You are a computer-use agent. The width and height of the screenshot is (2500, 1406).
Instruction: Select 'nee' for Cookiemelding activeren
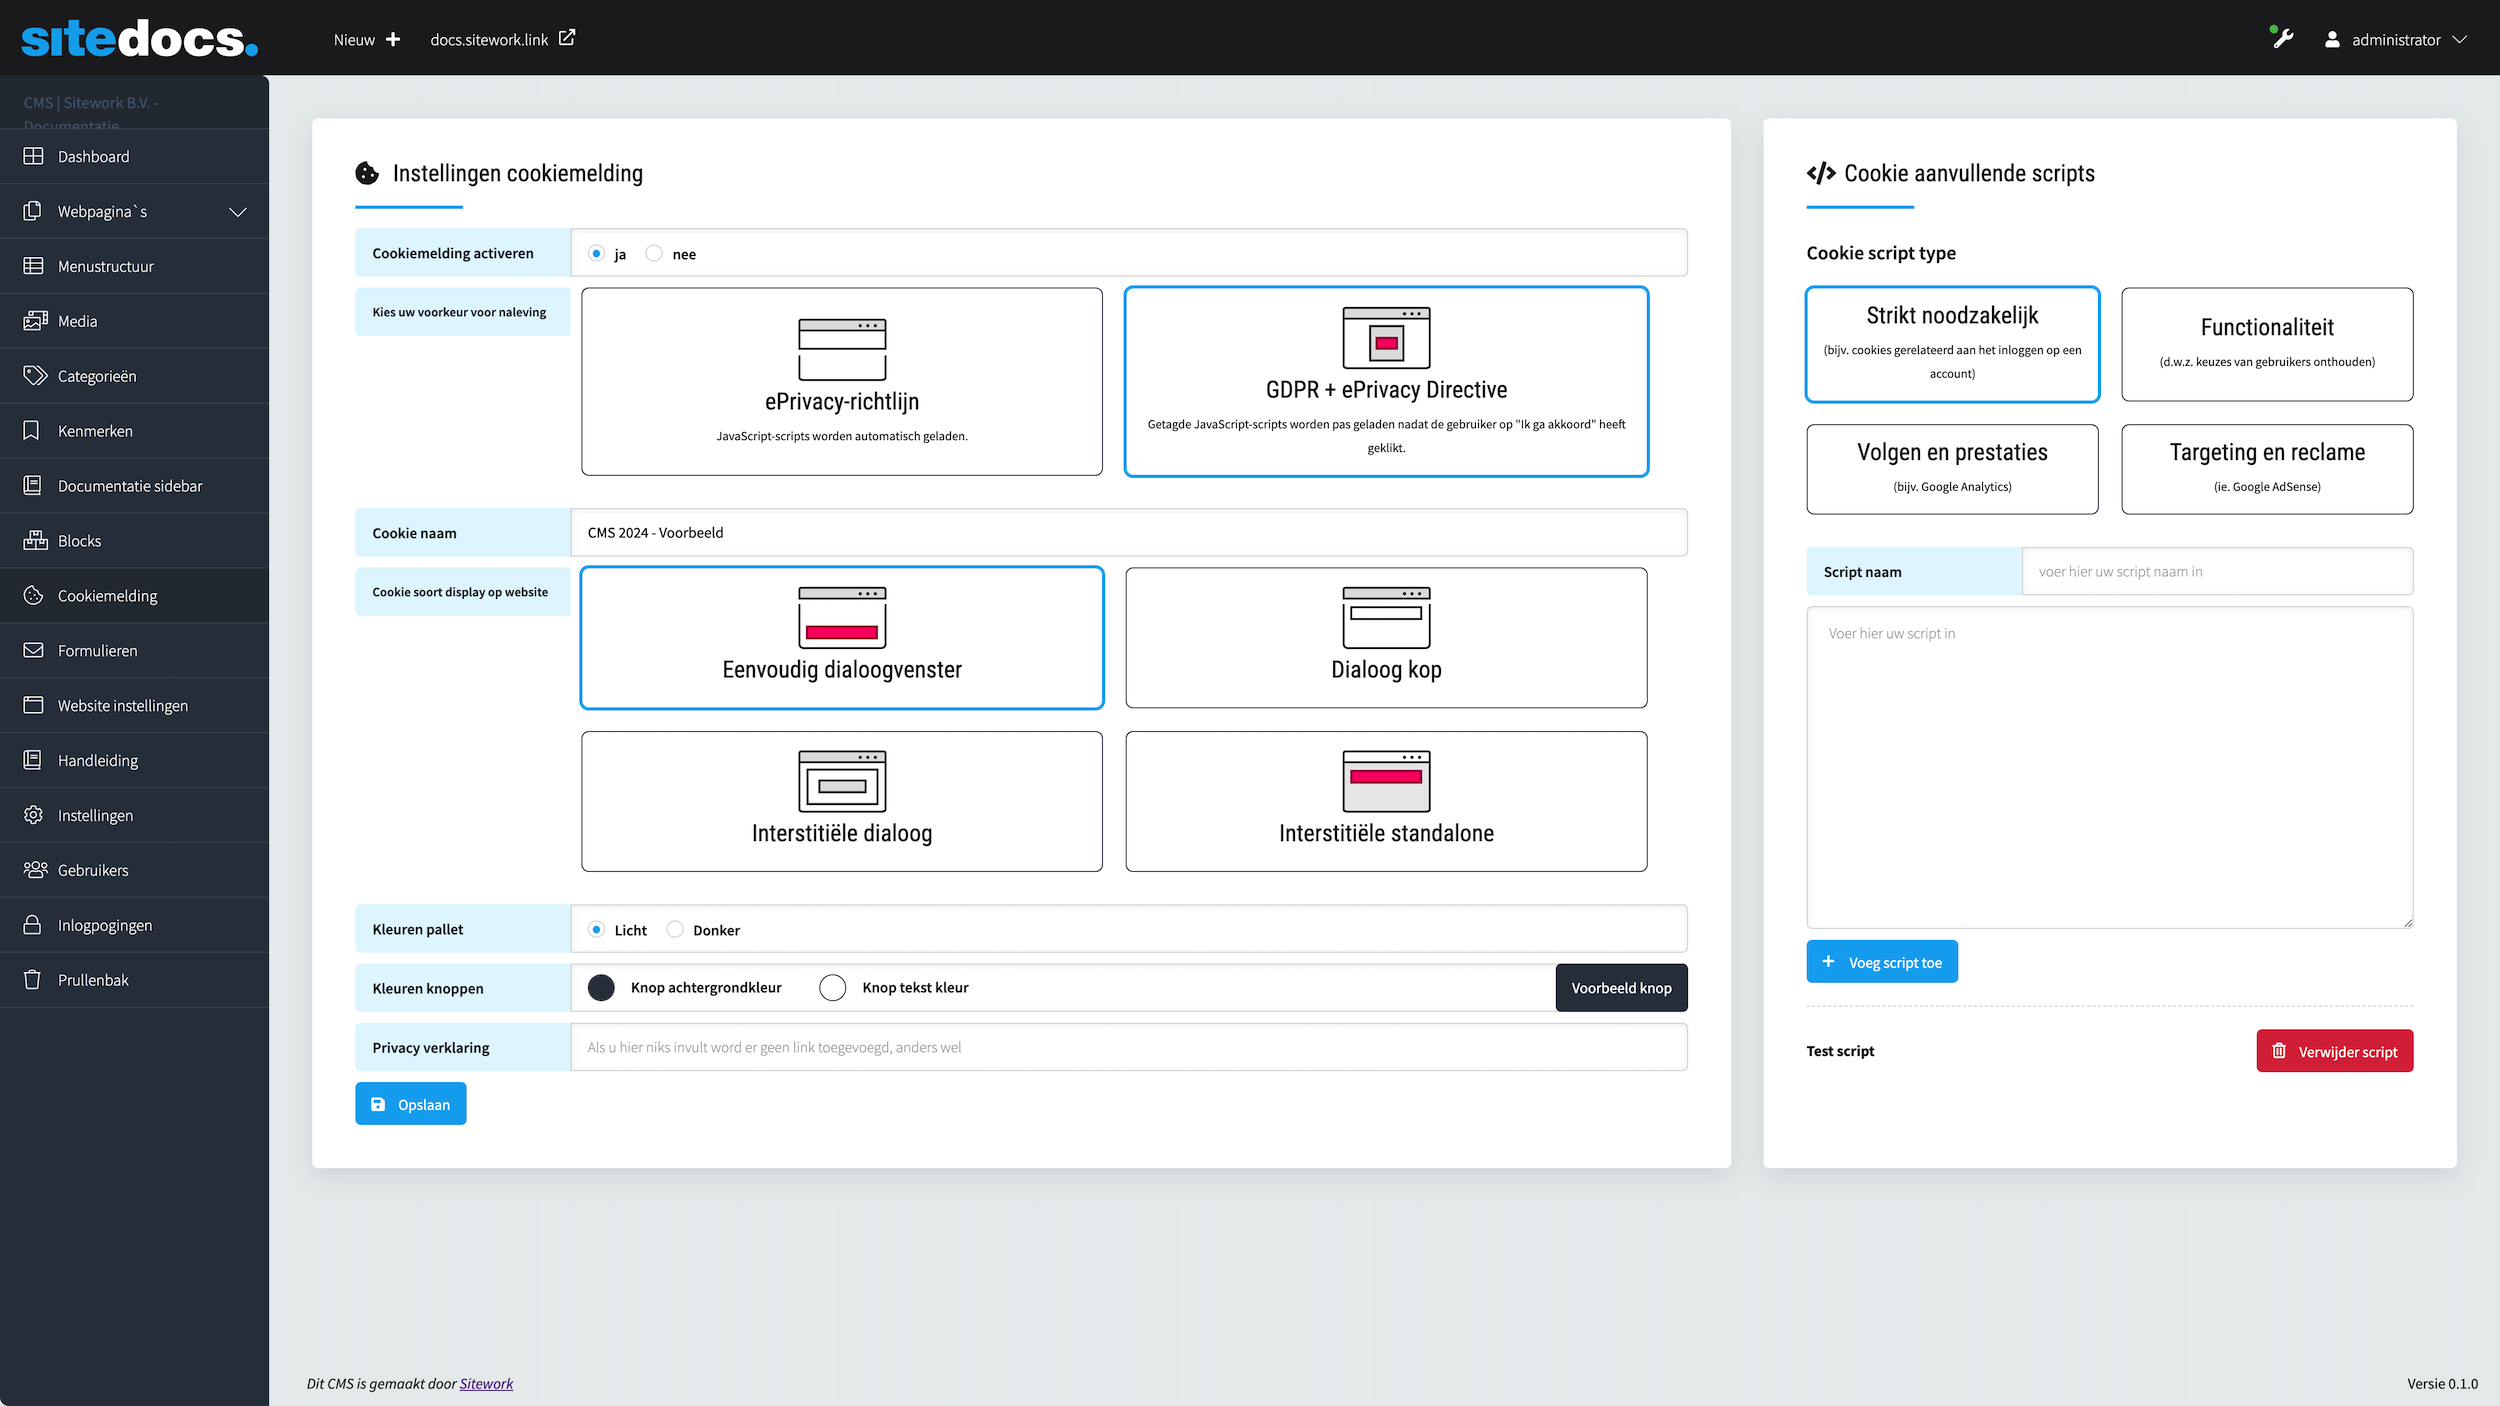coord(654,254)
